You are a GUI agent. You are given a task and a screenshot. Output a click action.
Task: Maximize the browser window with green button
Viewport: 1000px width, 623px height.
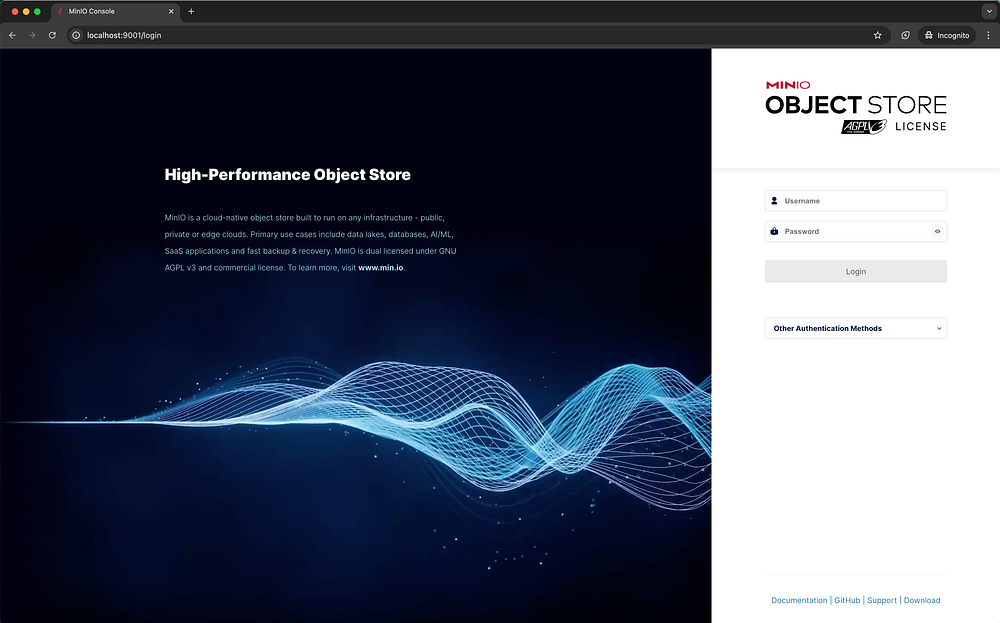tap(37, 11)
